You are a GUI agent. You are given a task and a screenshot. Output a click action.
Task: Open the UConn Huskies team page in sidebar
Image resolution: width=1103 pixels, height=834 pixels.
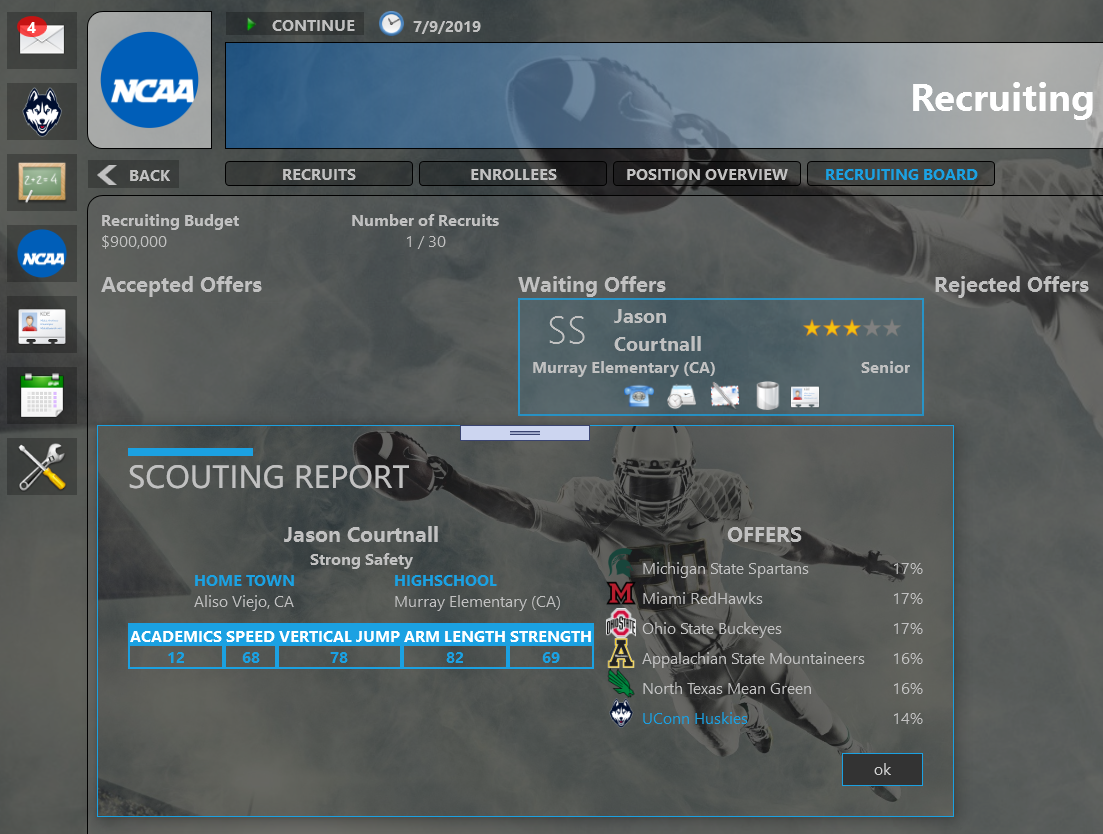[x=42, y=111]
